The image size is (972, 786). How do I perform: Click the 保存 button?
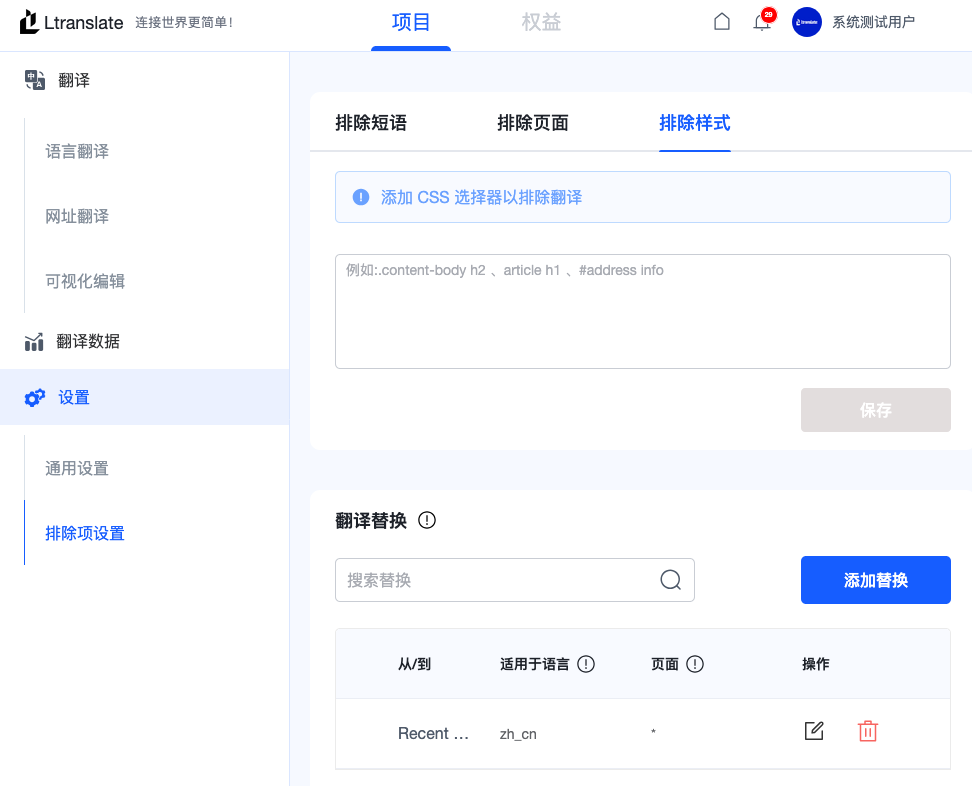pyautogui.click(x=875, y=410)
